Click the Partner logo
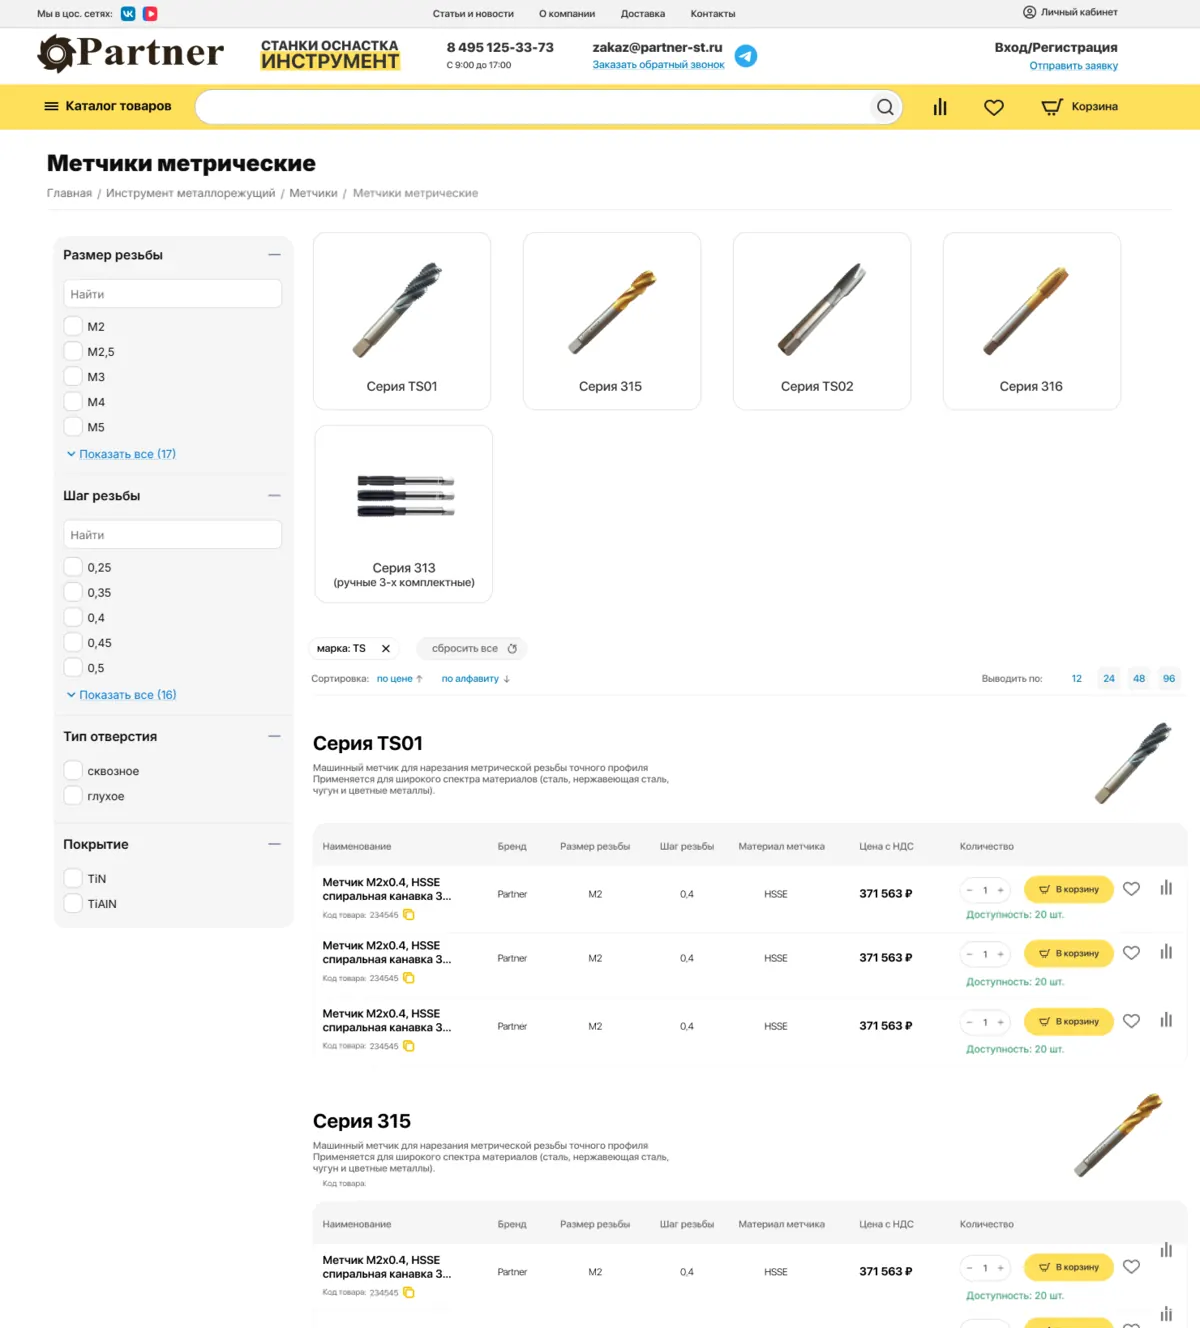The image size is (1200, 1328). click(130, 54)
